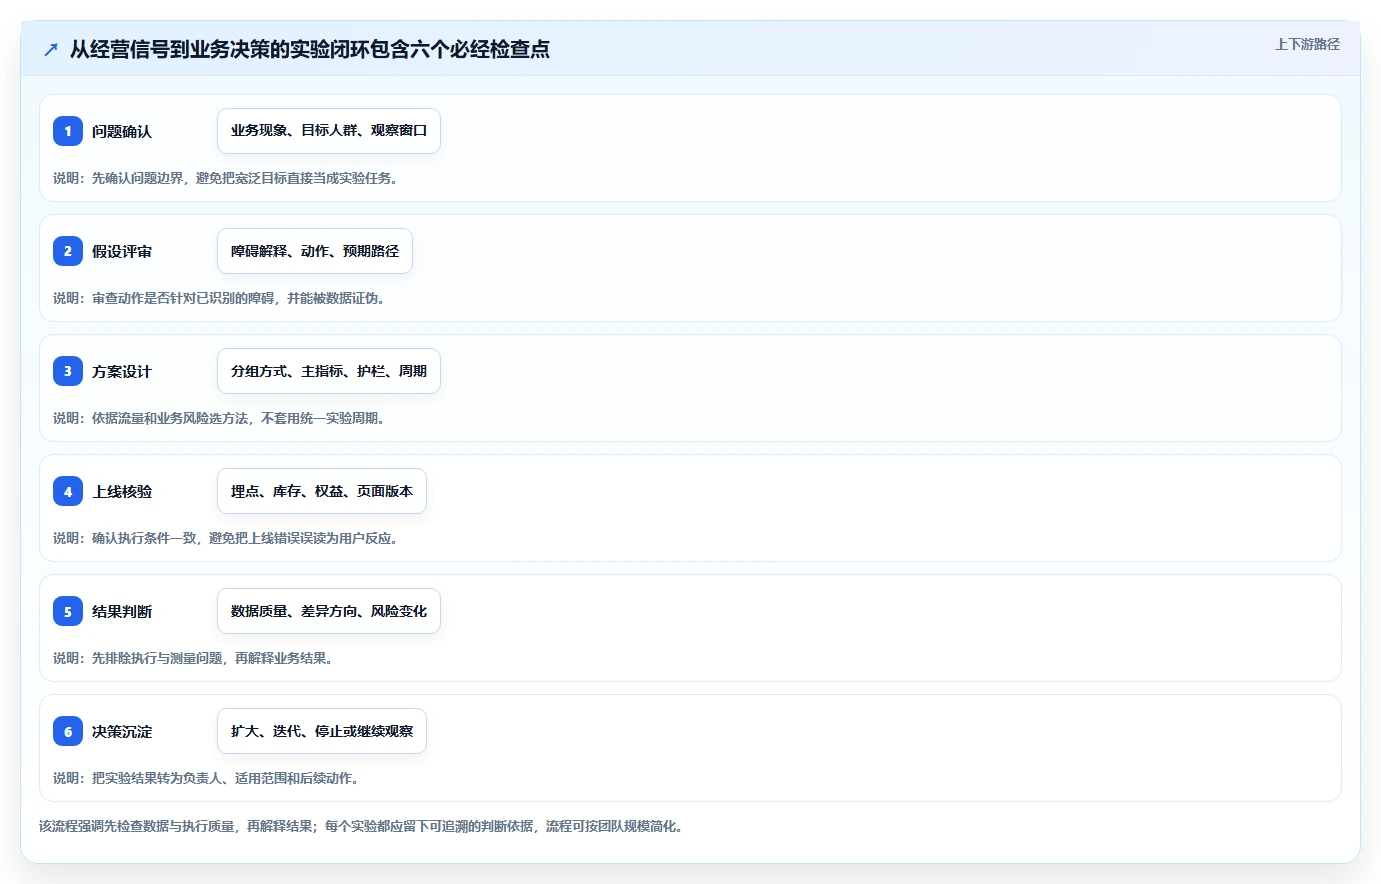The image size is (1381, 884).
Task: Click the 业务现象、目标人群、观察窗口 tag
Action: point(329,131)
